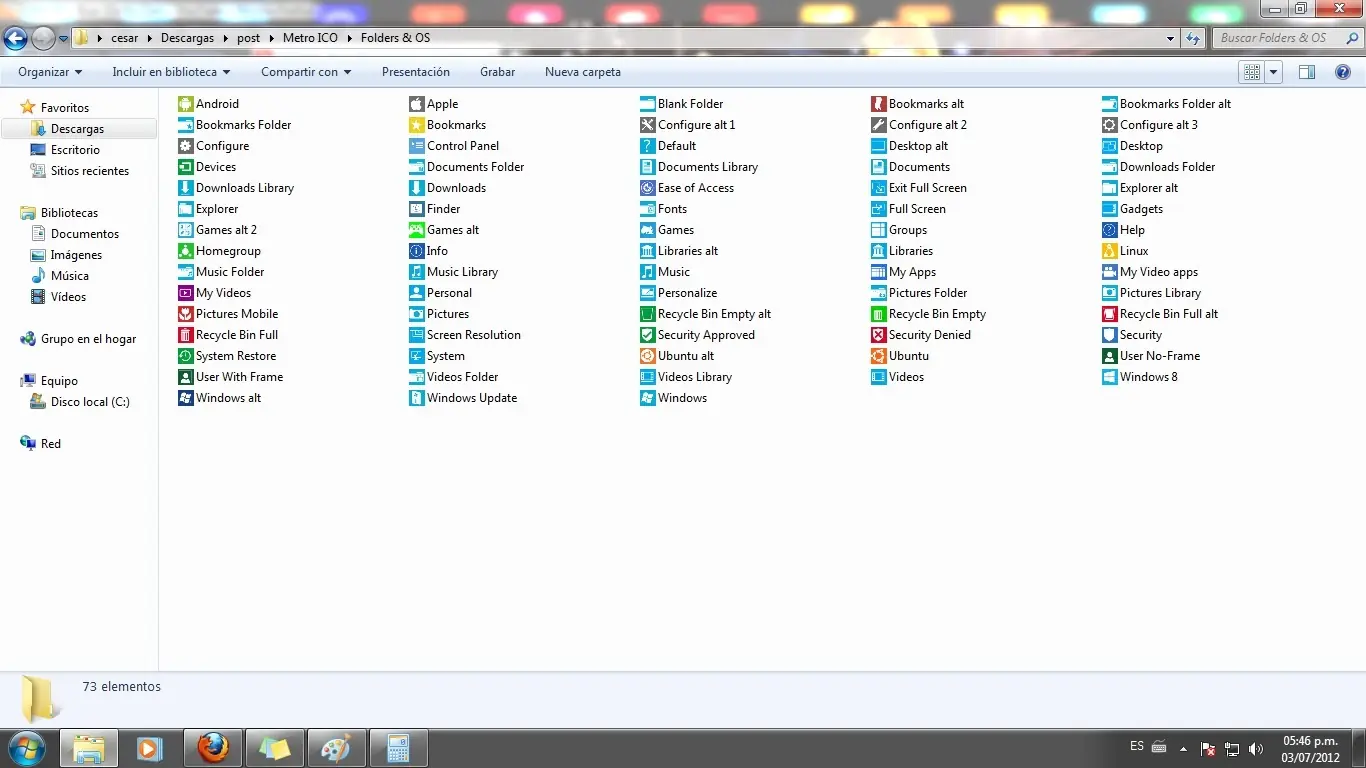Open Firefox from the taskbar
1366x768 pixels.
point(213,747)
